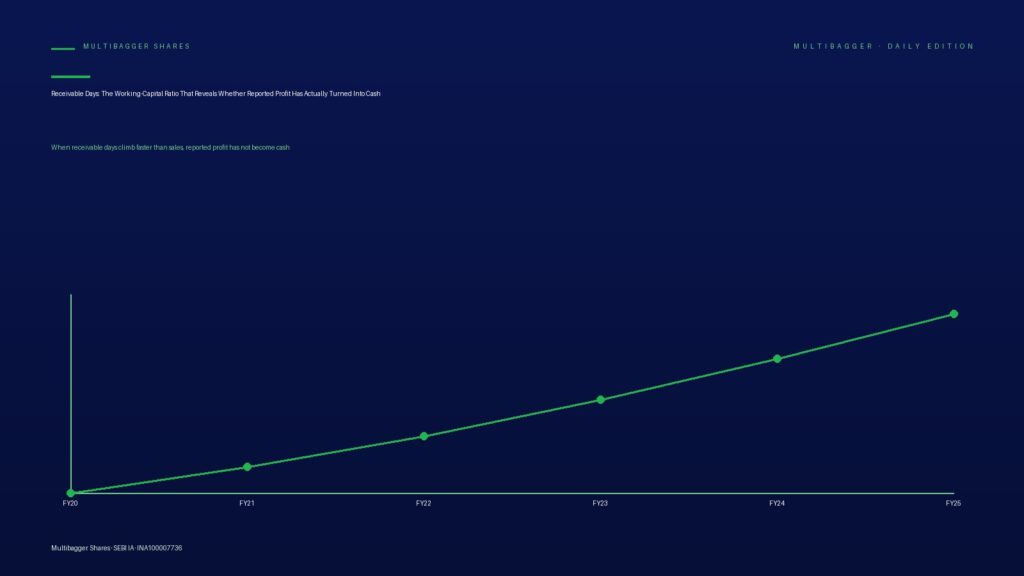Select the FY21 data point marker
The image size is (1024, 576).
coord(247,467)
